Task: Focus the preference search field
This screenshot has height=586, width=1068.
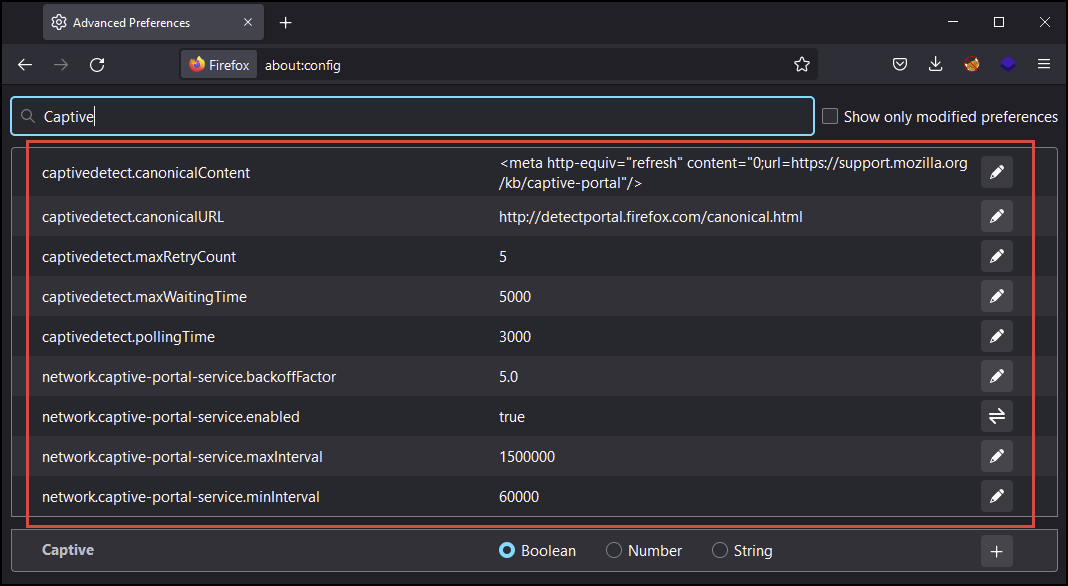Action: 412,117
